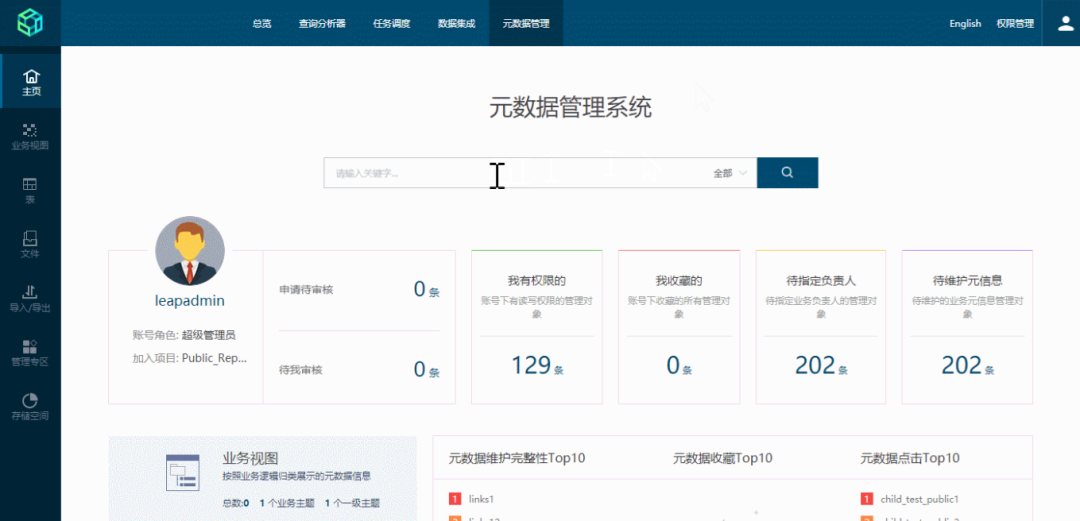Image resolution: width=1080 pixels, height=521 pixels.
Task: Click 元数据点击Top10 heading
Action: [910, 458]
